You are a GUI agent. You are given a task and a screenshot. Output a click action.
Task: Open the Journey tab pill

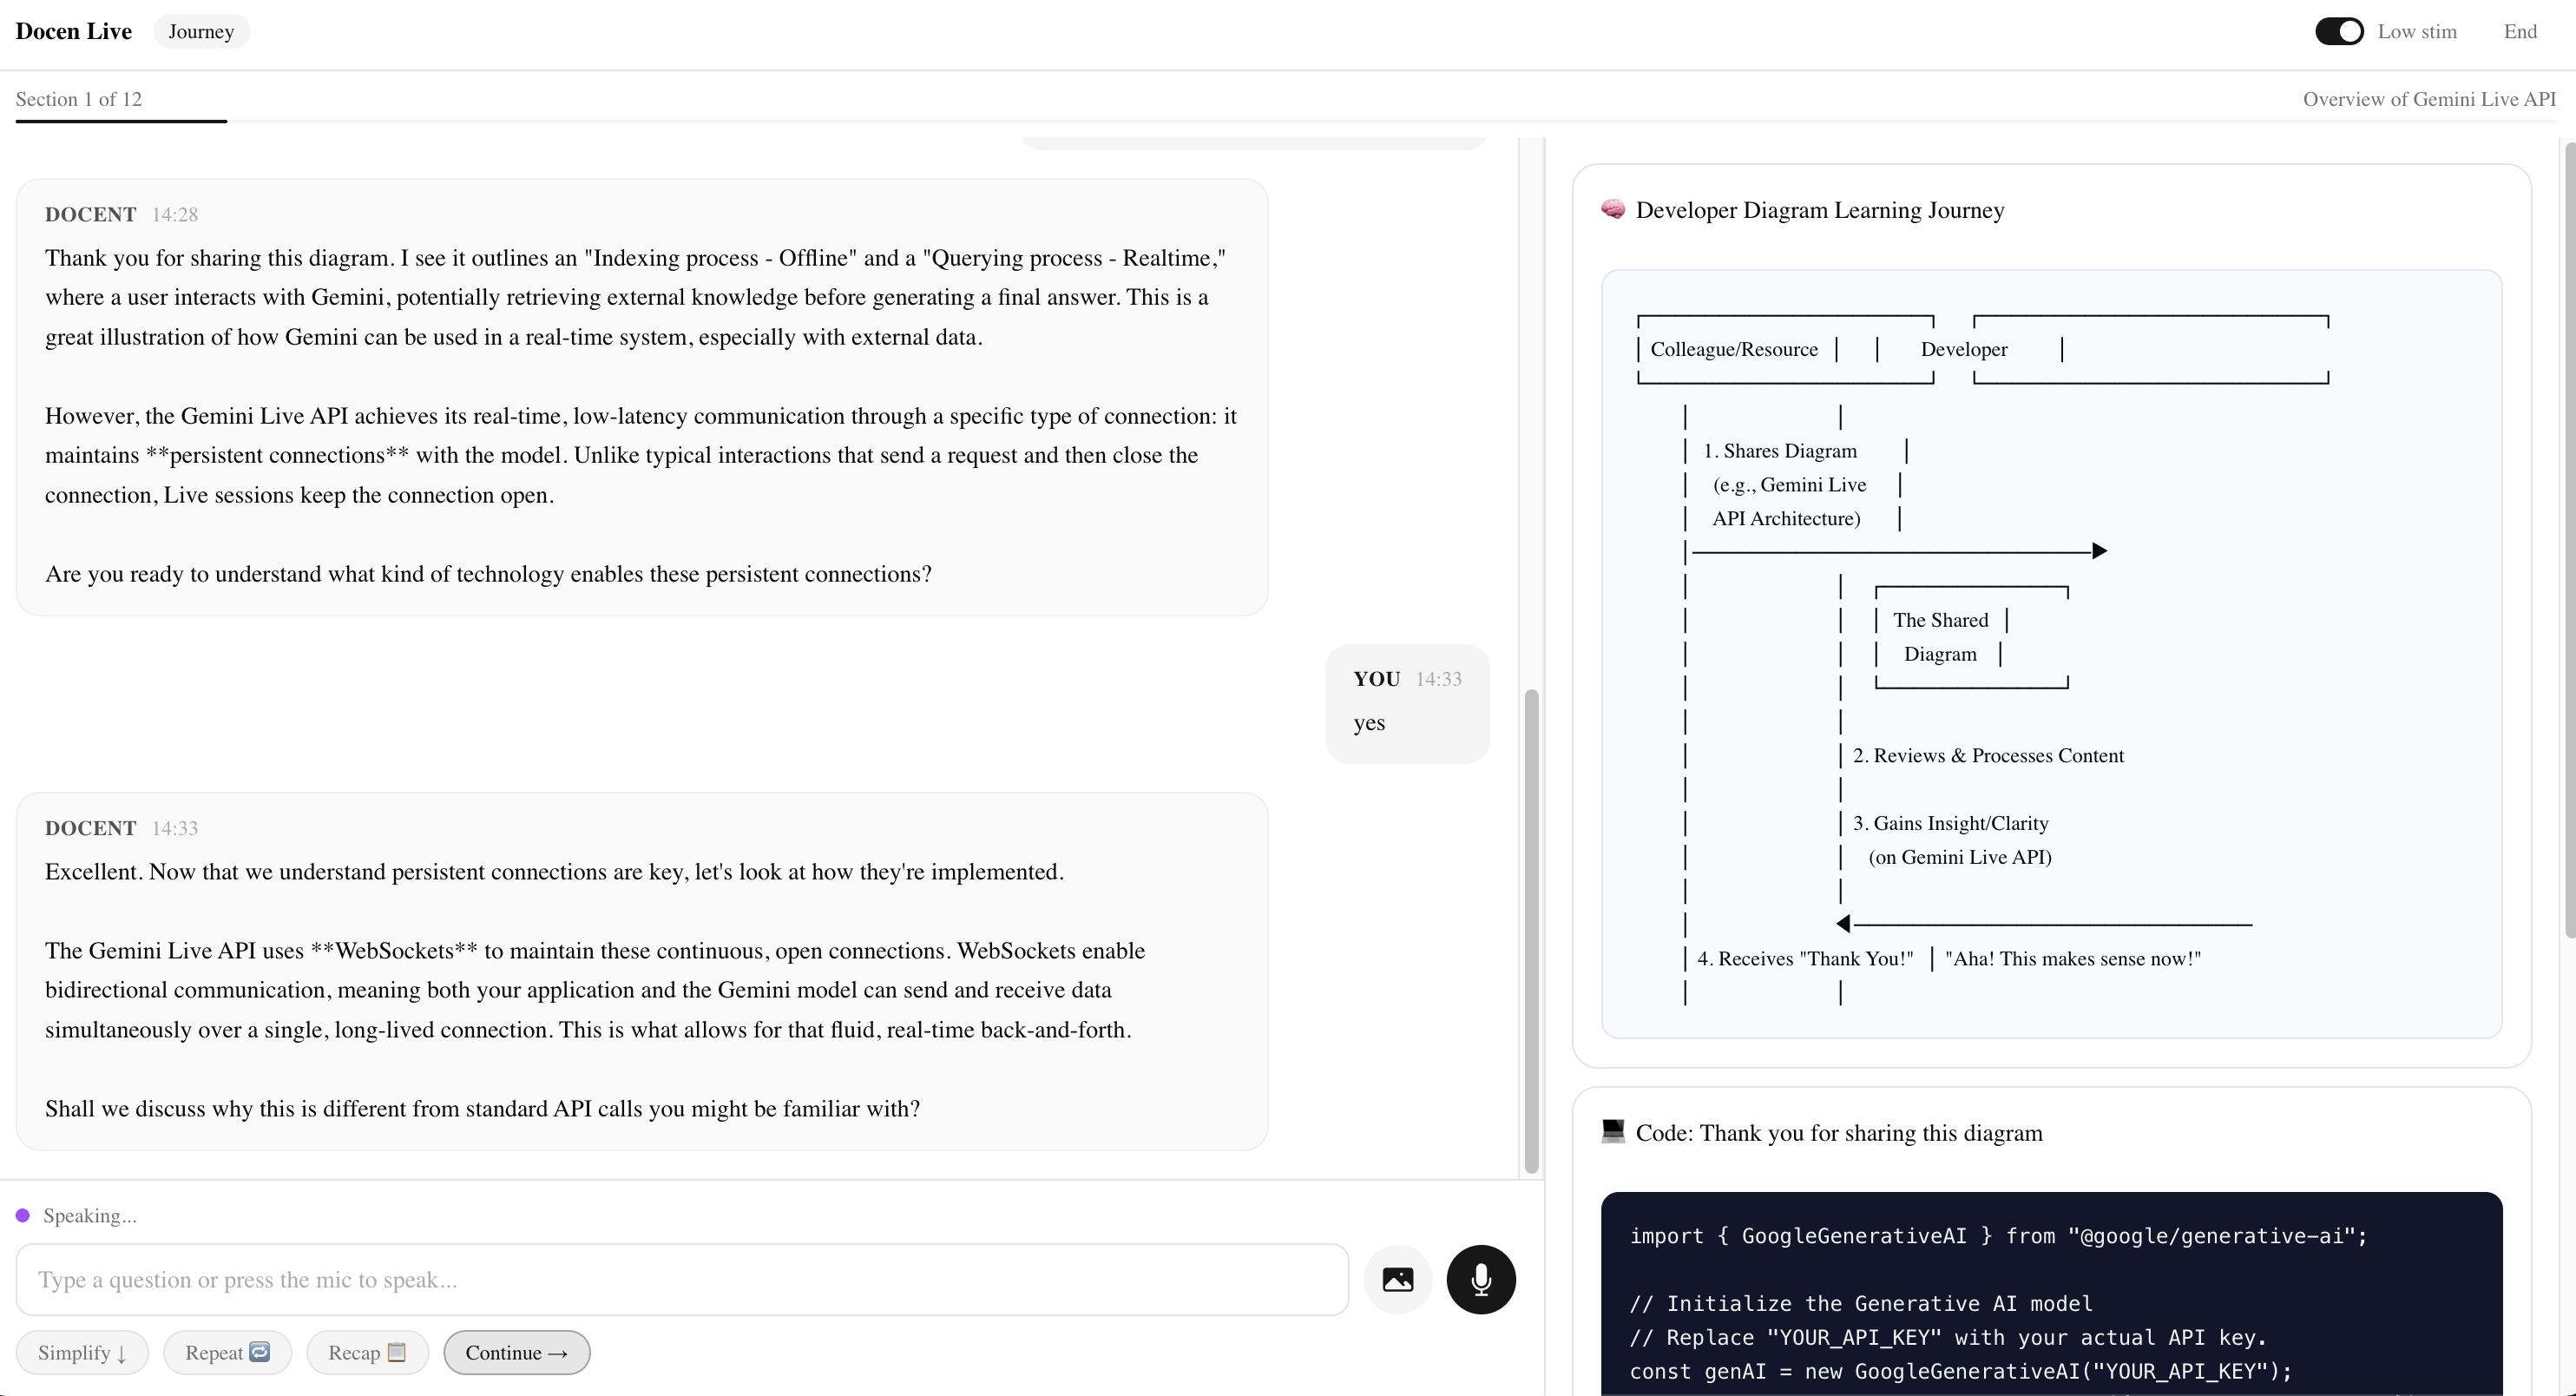tap(201, 31)
